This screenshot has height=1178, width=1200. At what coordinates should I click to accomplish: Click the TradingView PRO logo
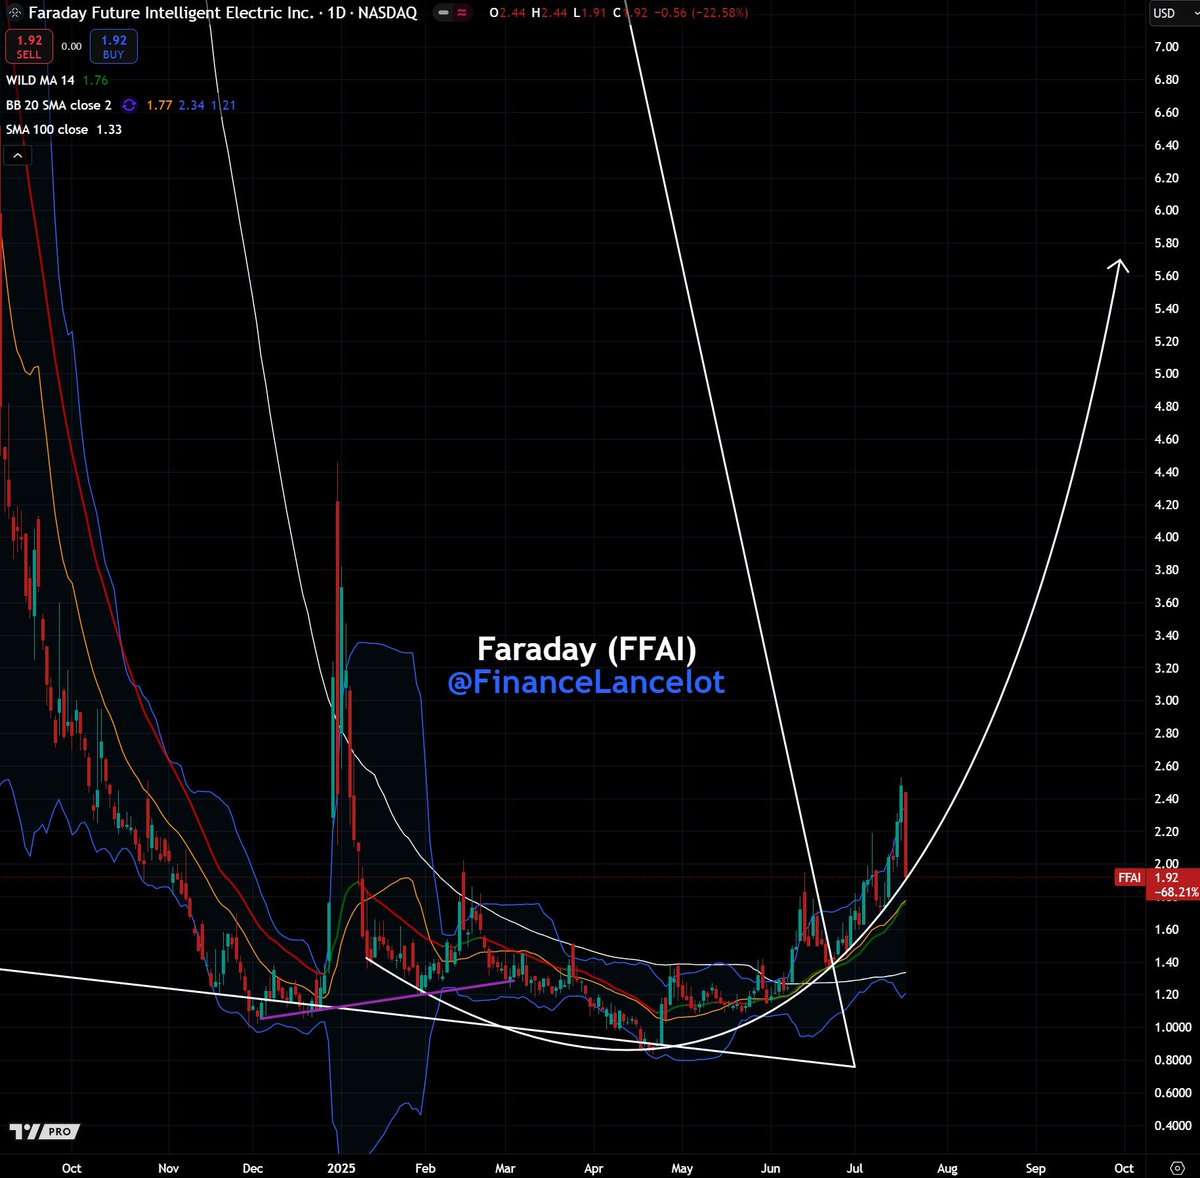click(x=44, y=1131)
